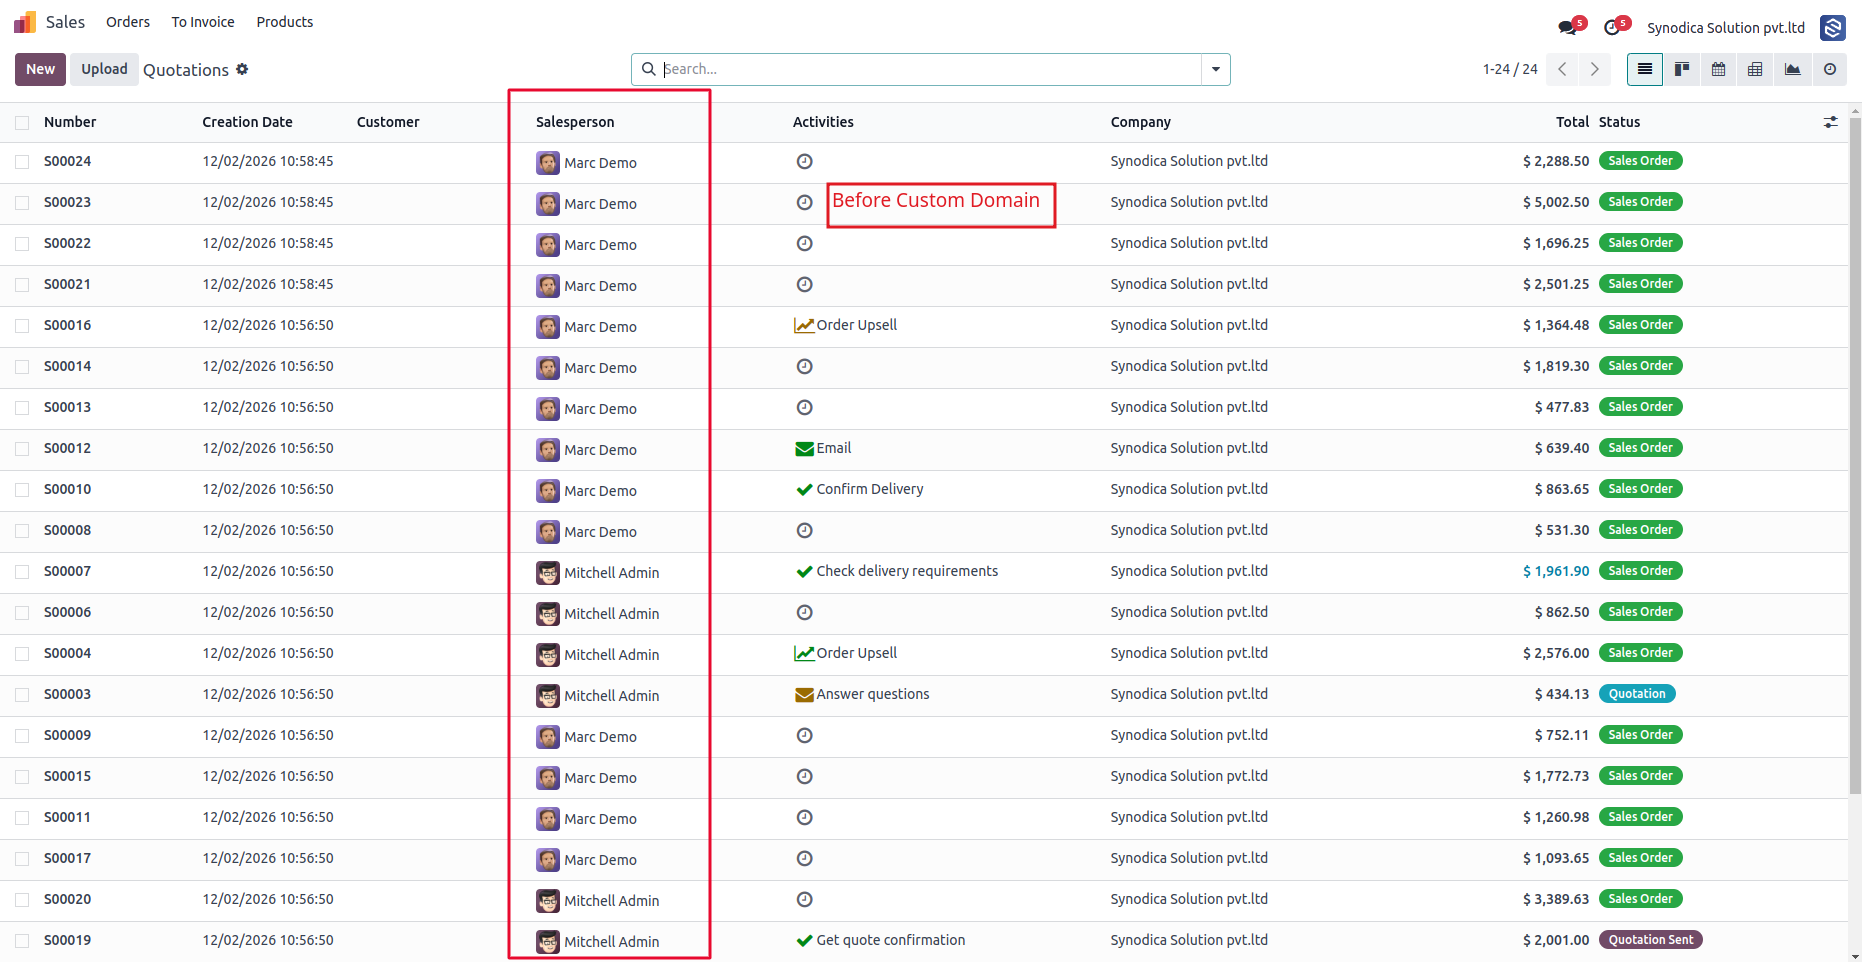The height and width of the screenshot is (962, 1862).
Task: Open Synodica Solution pvt.ltd company switcher
Action: [1725, 28]
